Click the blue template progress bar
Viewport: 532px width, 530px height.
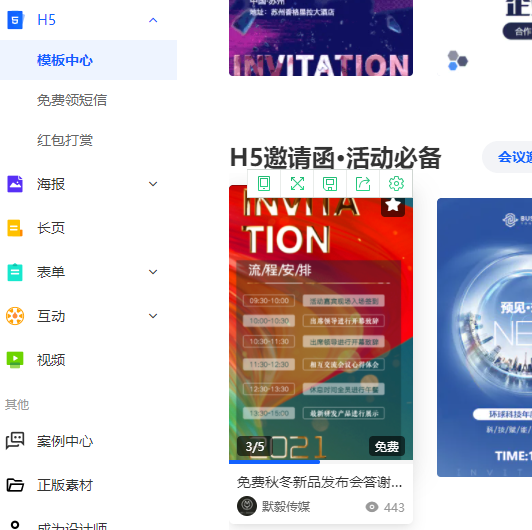(x=274, y=462)
